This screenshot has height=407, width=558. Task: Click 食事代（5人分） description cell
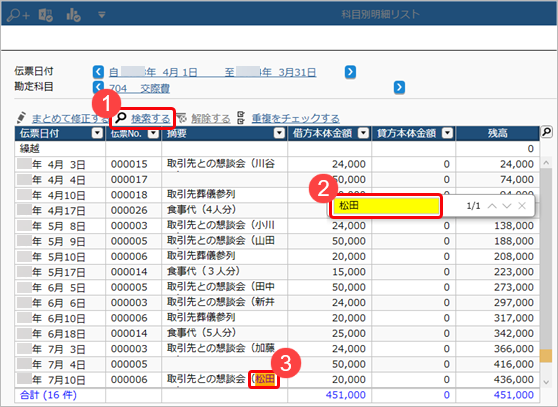tap(225, 333)
